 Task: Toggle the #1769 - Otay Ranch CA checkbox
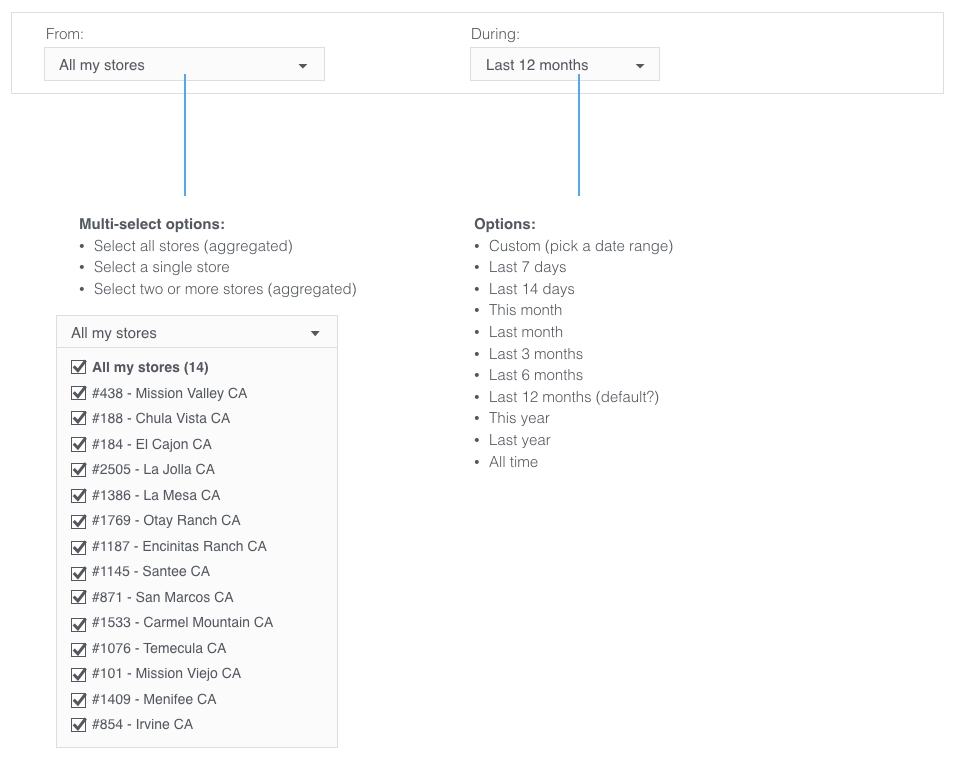point(79,521)
